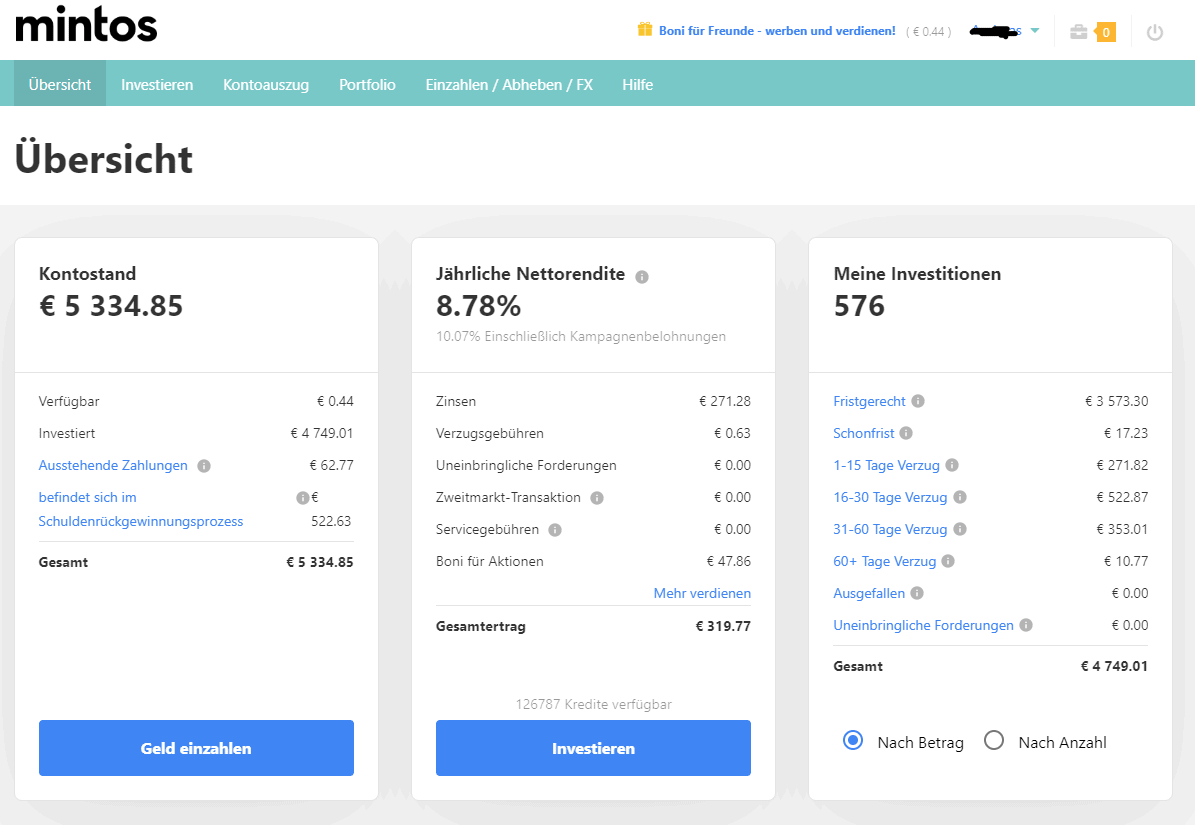The image size is (1195, 825).
Task: Open the Portfolio tab
Action: pyautogui.click(x=367, y=85)
